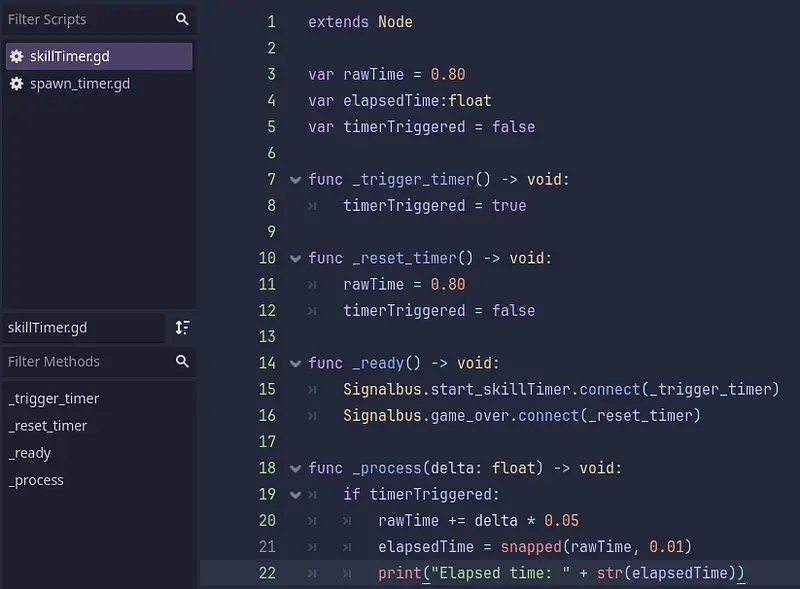The width and height of the screenshot is (800, 589).
Task: Go to the _ready method in the list
Action: [x=30, y=453]
